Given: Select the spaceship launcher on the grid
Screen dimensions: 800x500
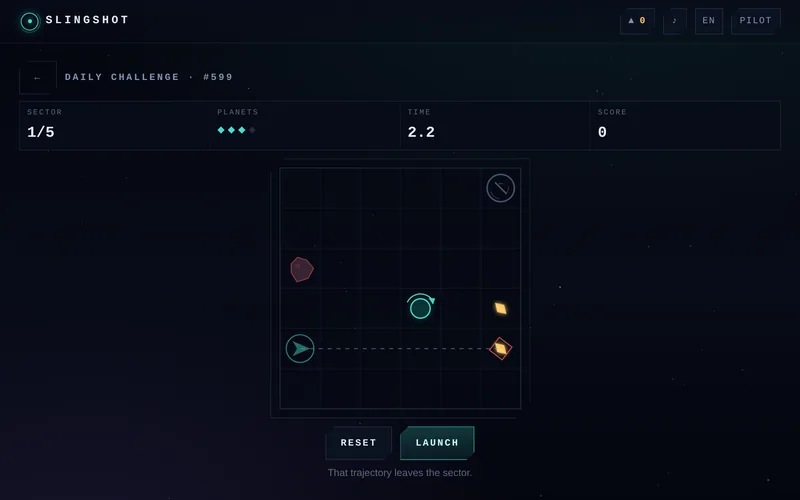Looking at the screenshot, I should pos(300,348).
